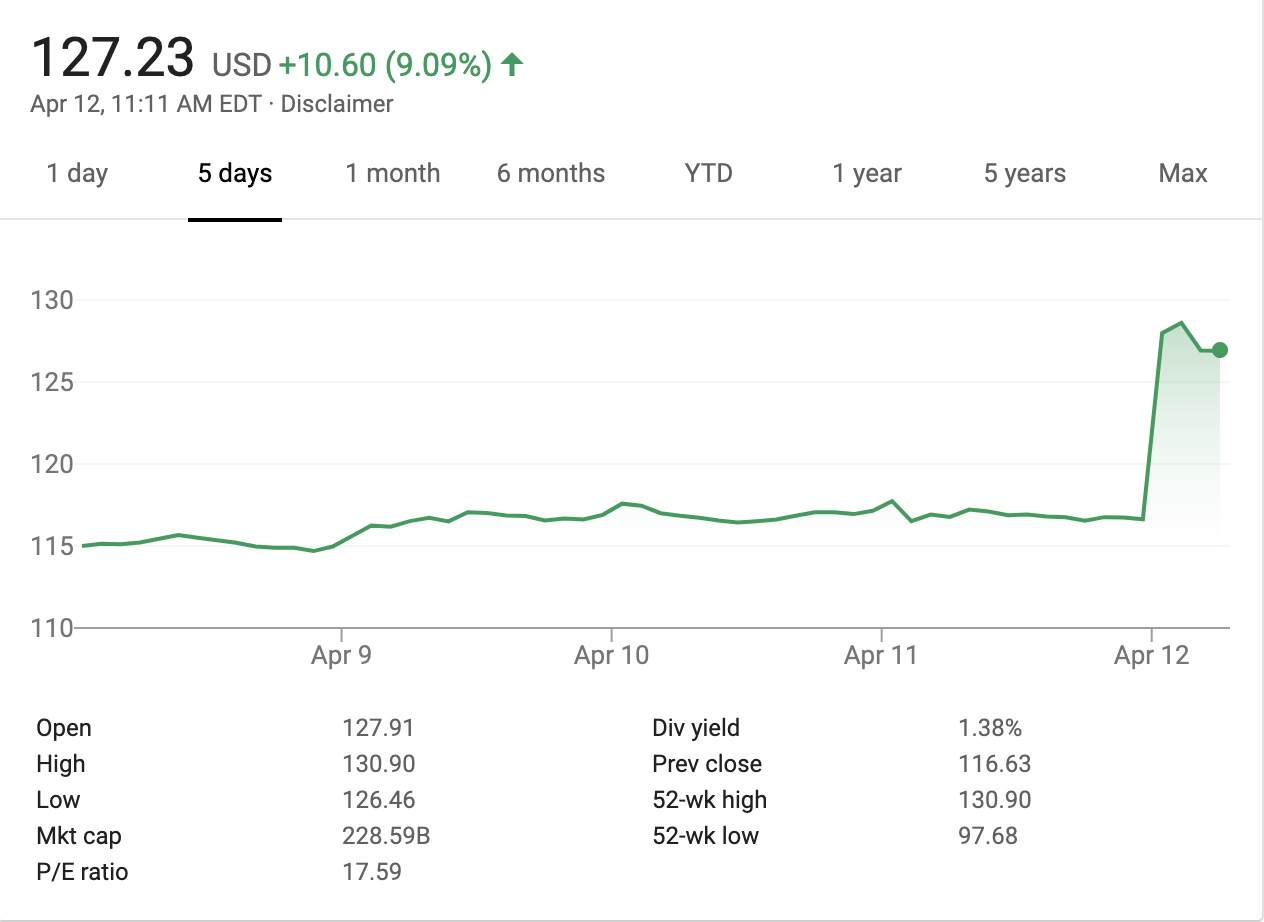Switch to the 6 months view
This screenshot has width=1264, height=922.
coord(551,174)
